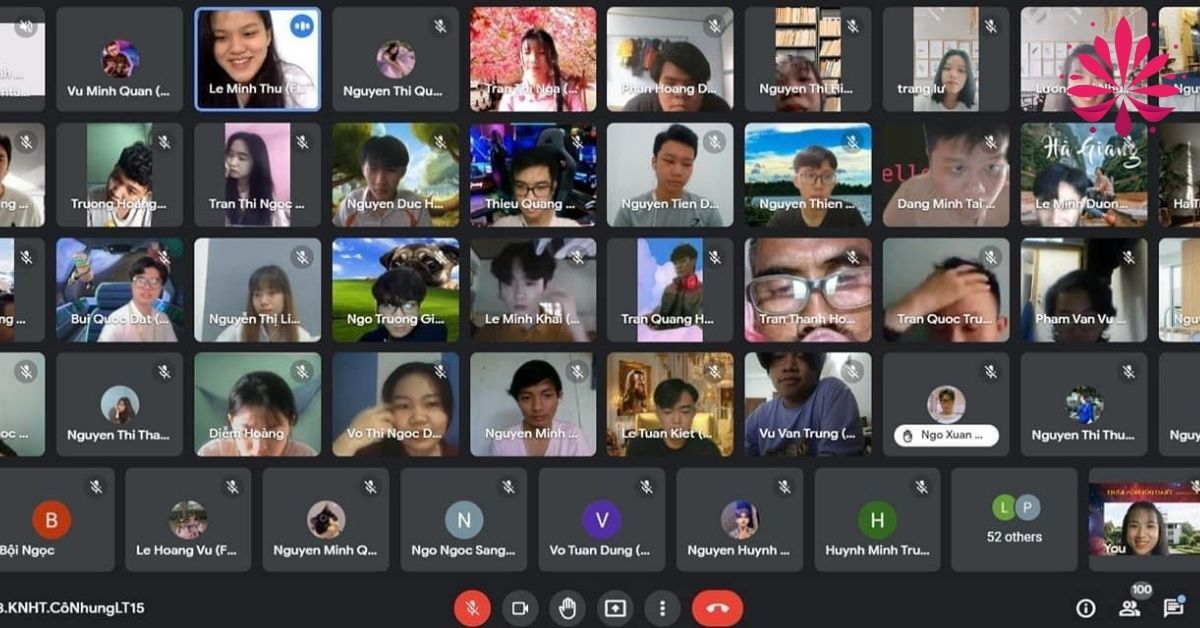Open the chat panel icon
1200x628 pixels.
pyautogui.click(x=1173, y=608)
